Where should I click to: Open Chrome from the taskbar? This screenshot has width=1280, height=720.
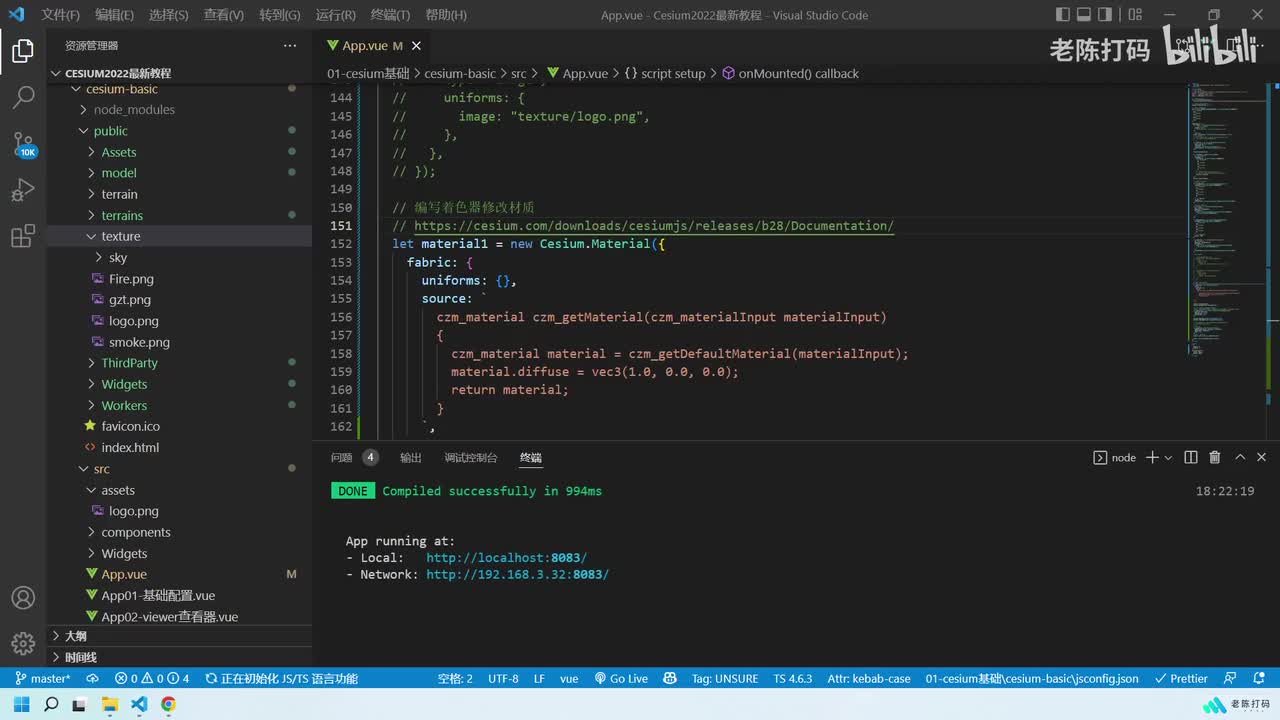[x=168, y=704]
